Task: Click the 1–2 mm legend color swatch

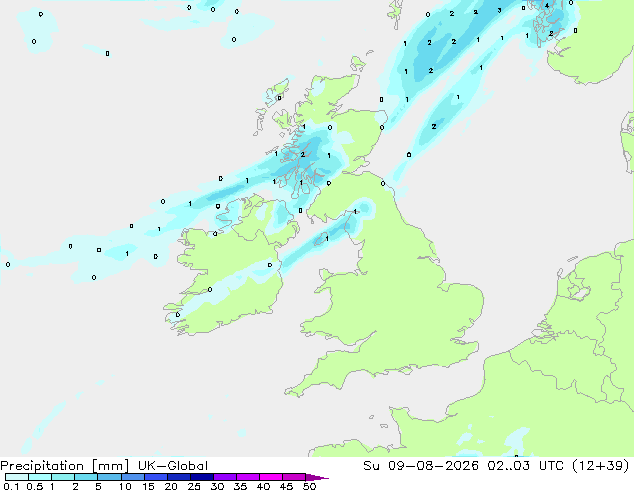Action: (x=63, y=477)
